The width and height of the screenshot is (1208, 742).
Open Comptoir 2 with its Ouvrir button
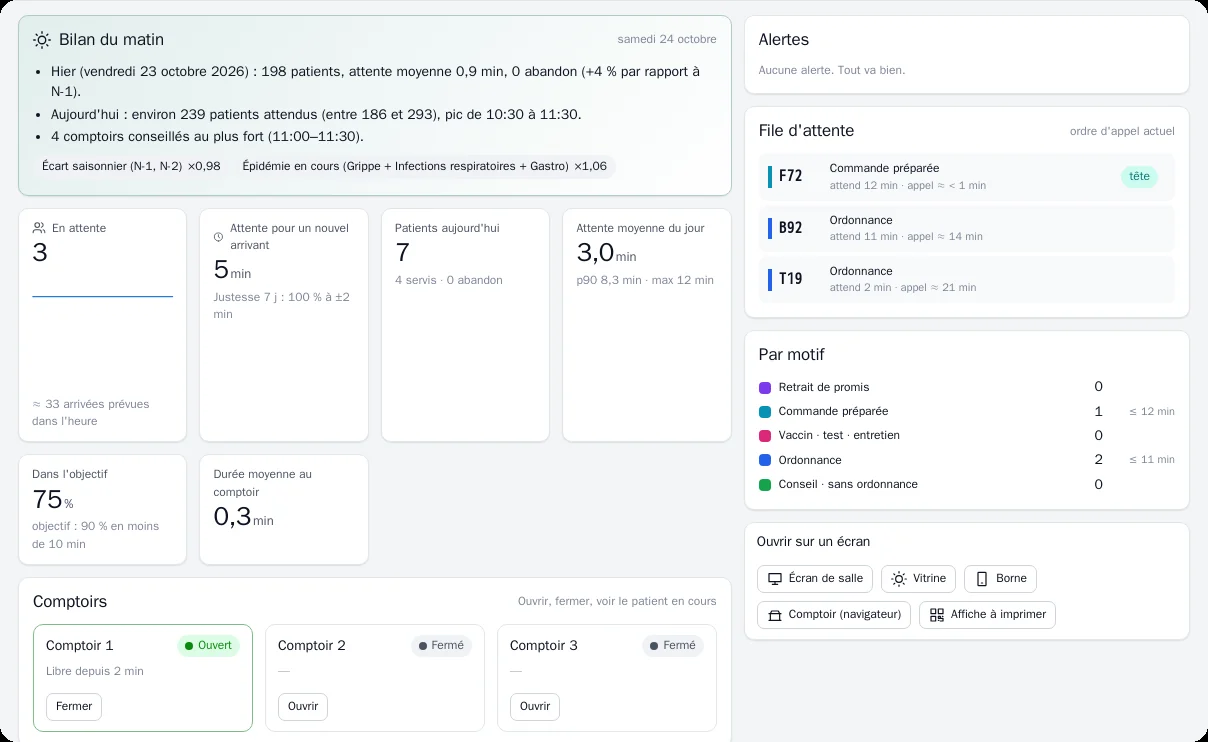pyautogui.click(x=303, y=707)
